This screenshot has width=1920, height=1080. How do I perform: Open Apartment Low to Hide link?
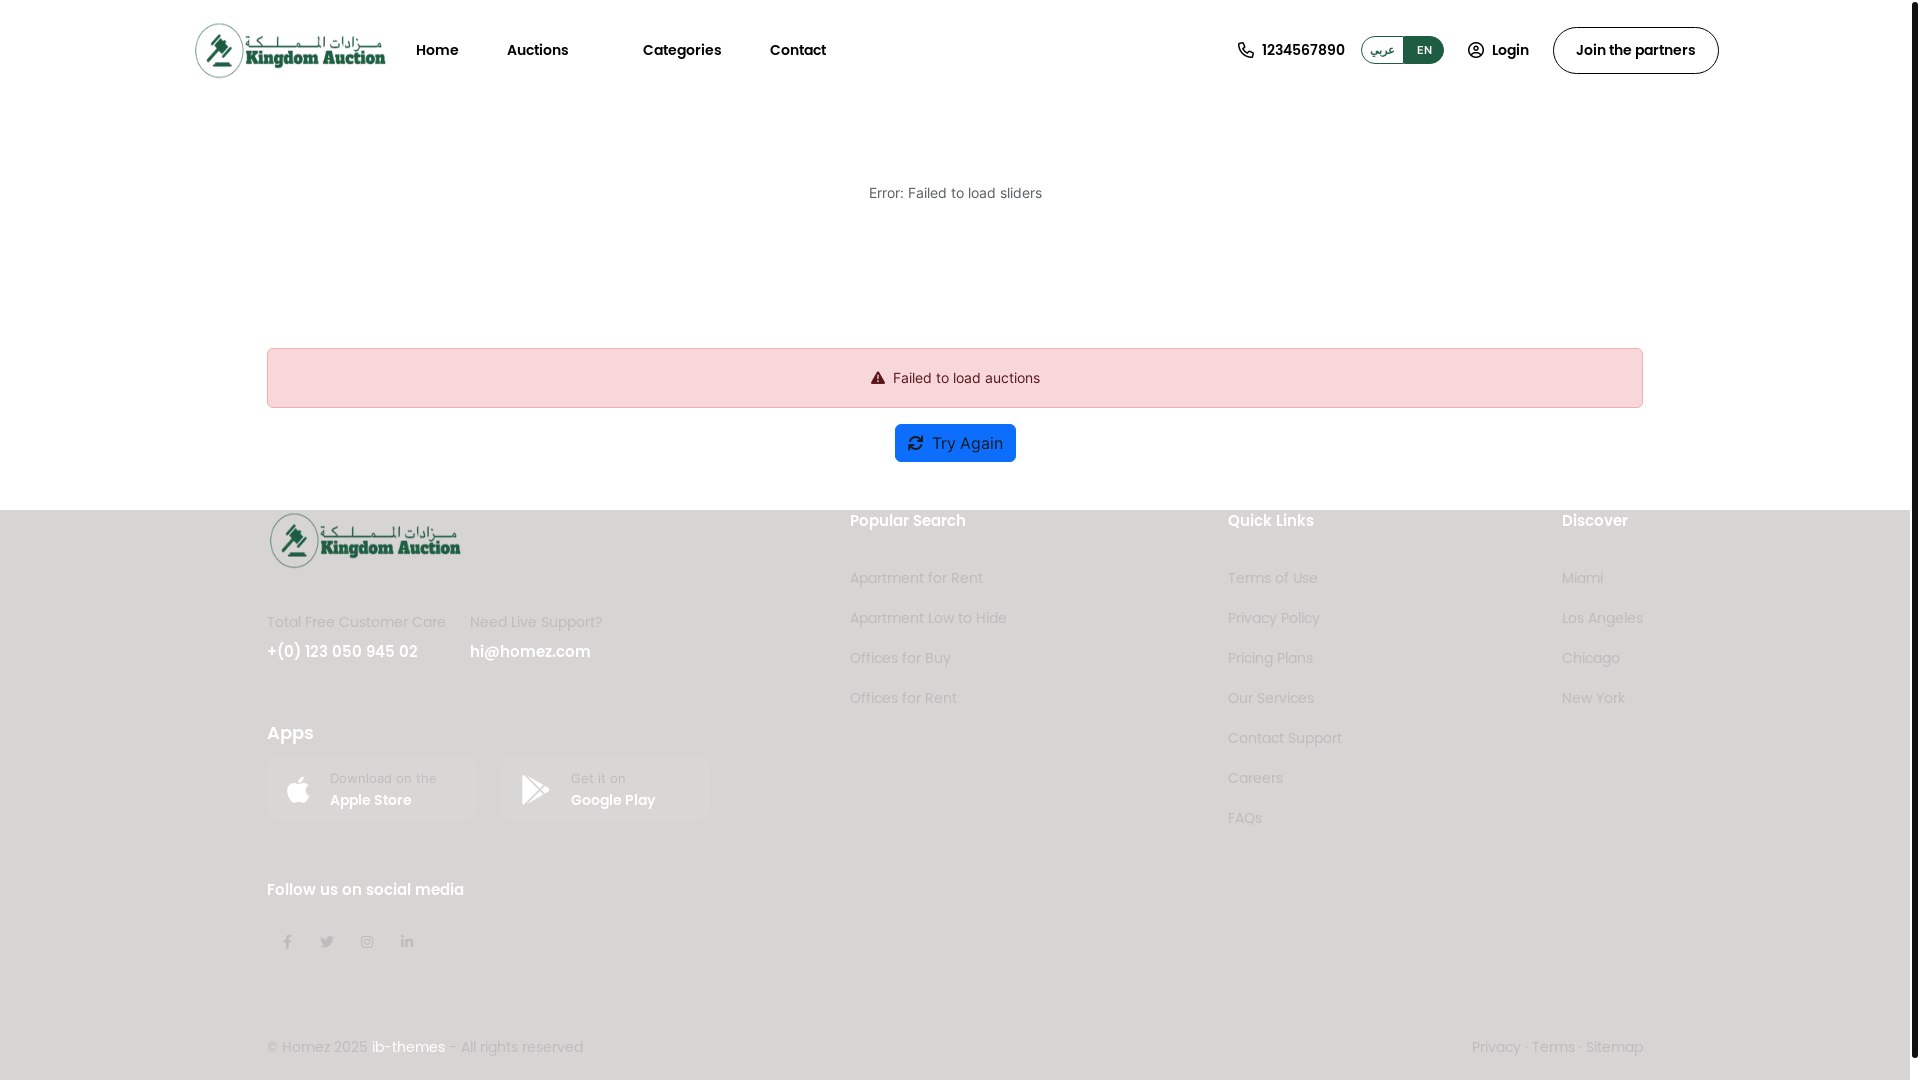tap(928, 618)
